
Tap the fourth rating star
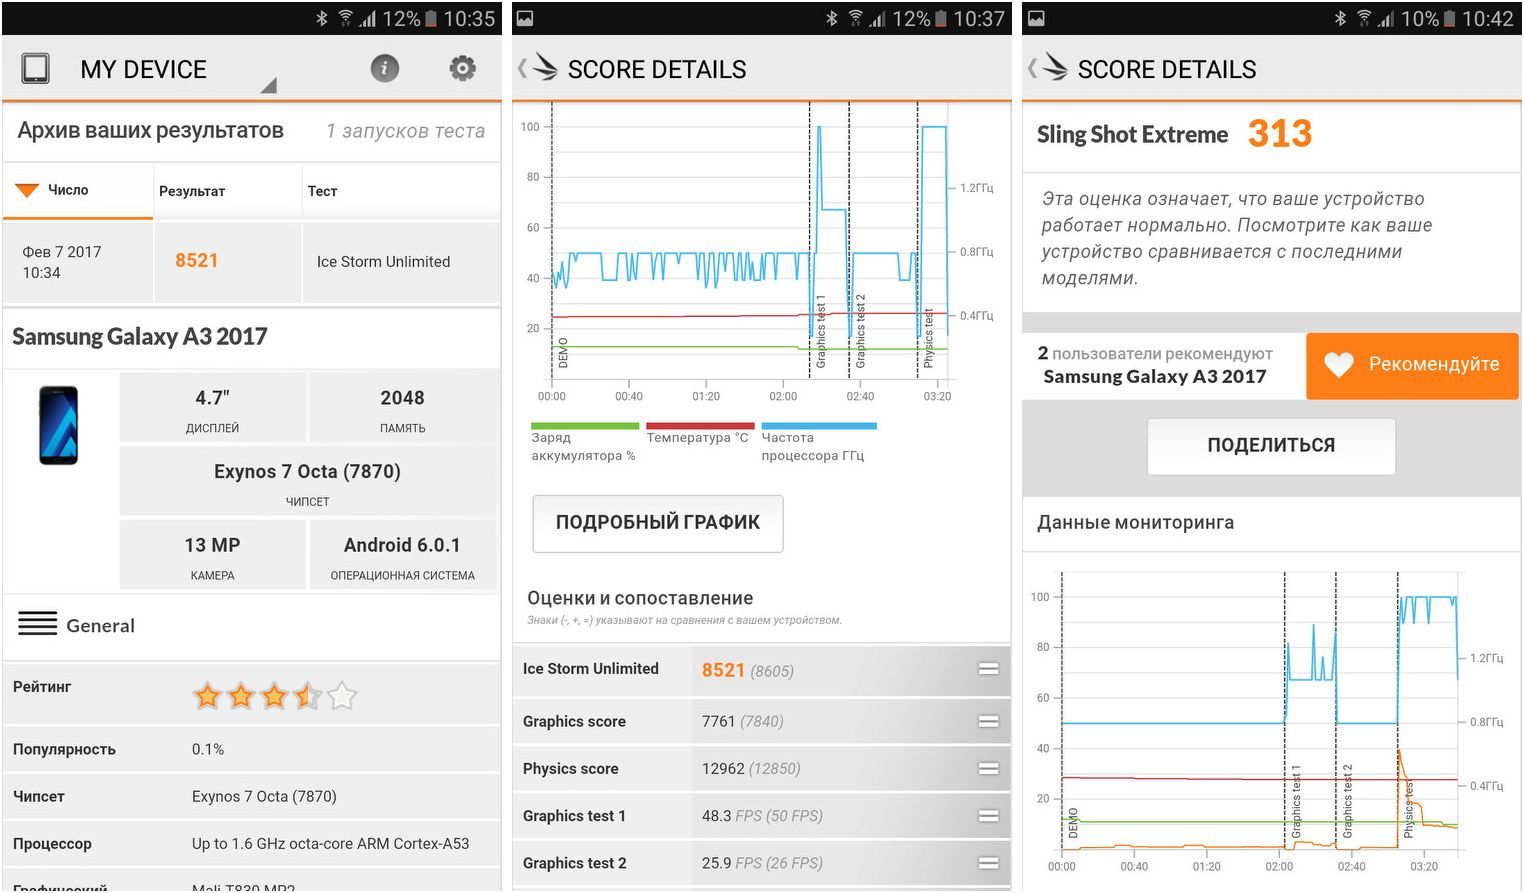[x=308, y=695]
